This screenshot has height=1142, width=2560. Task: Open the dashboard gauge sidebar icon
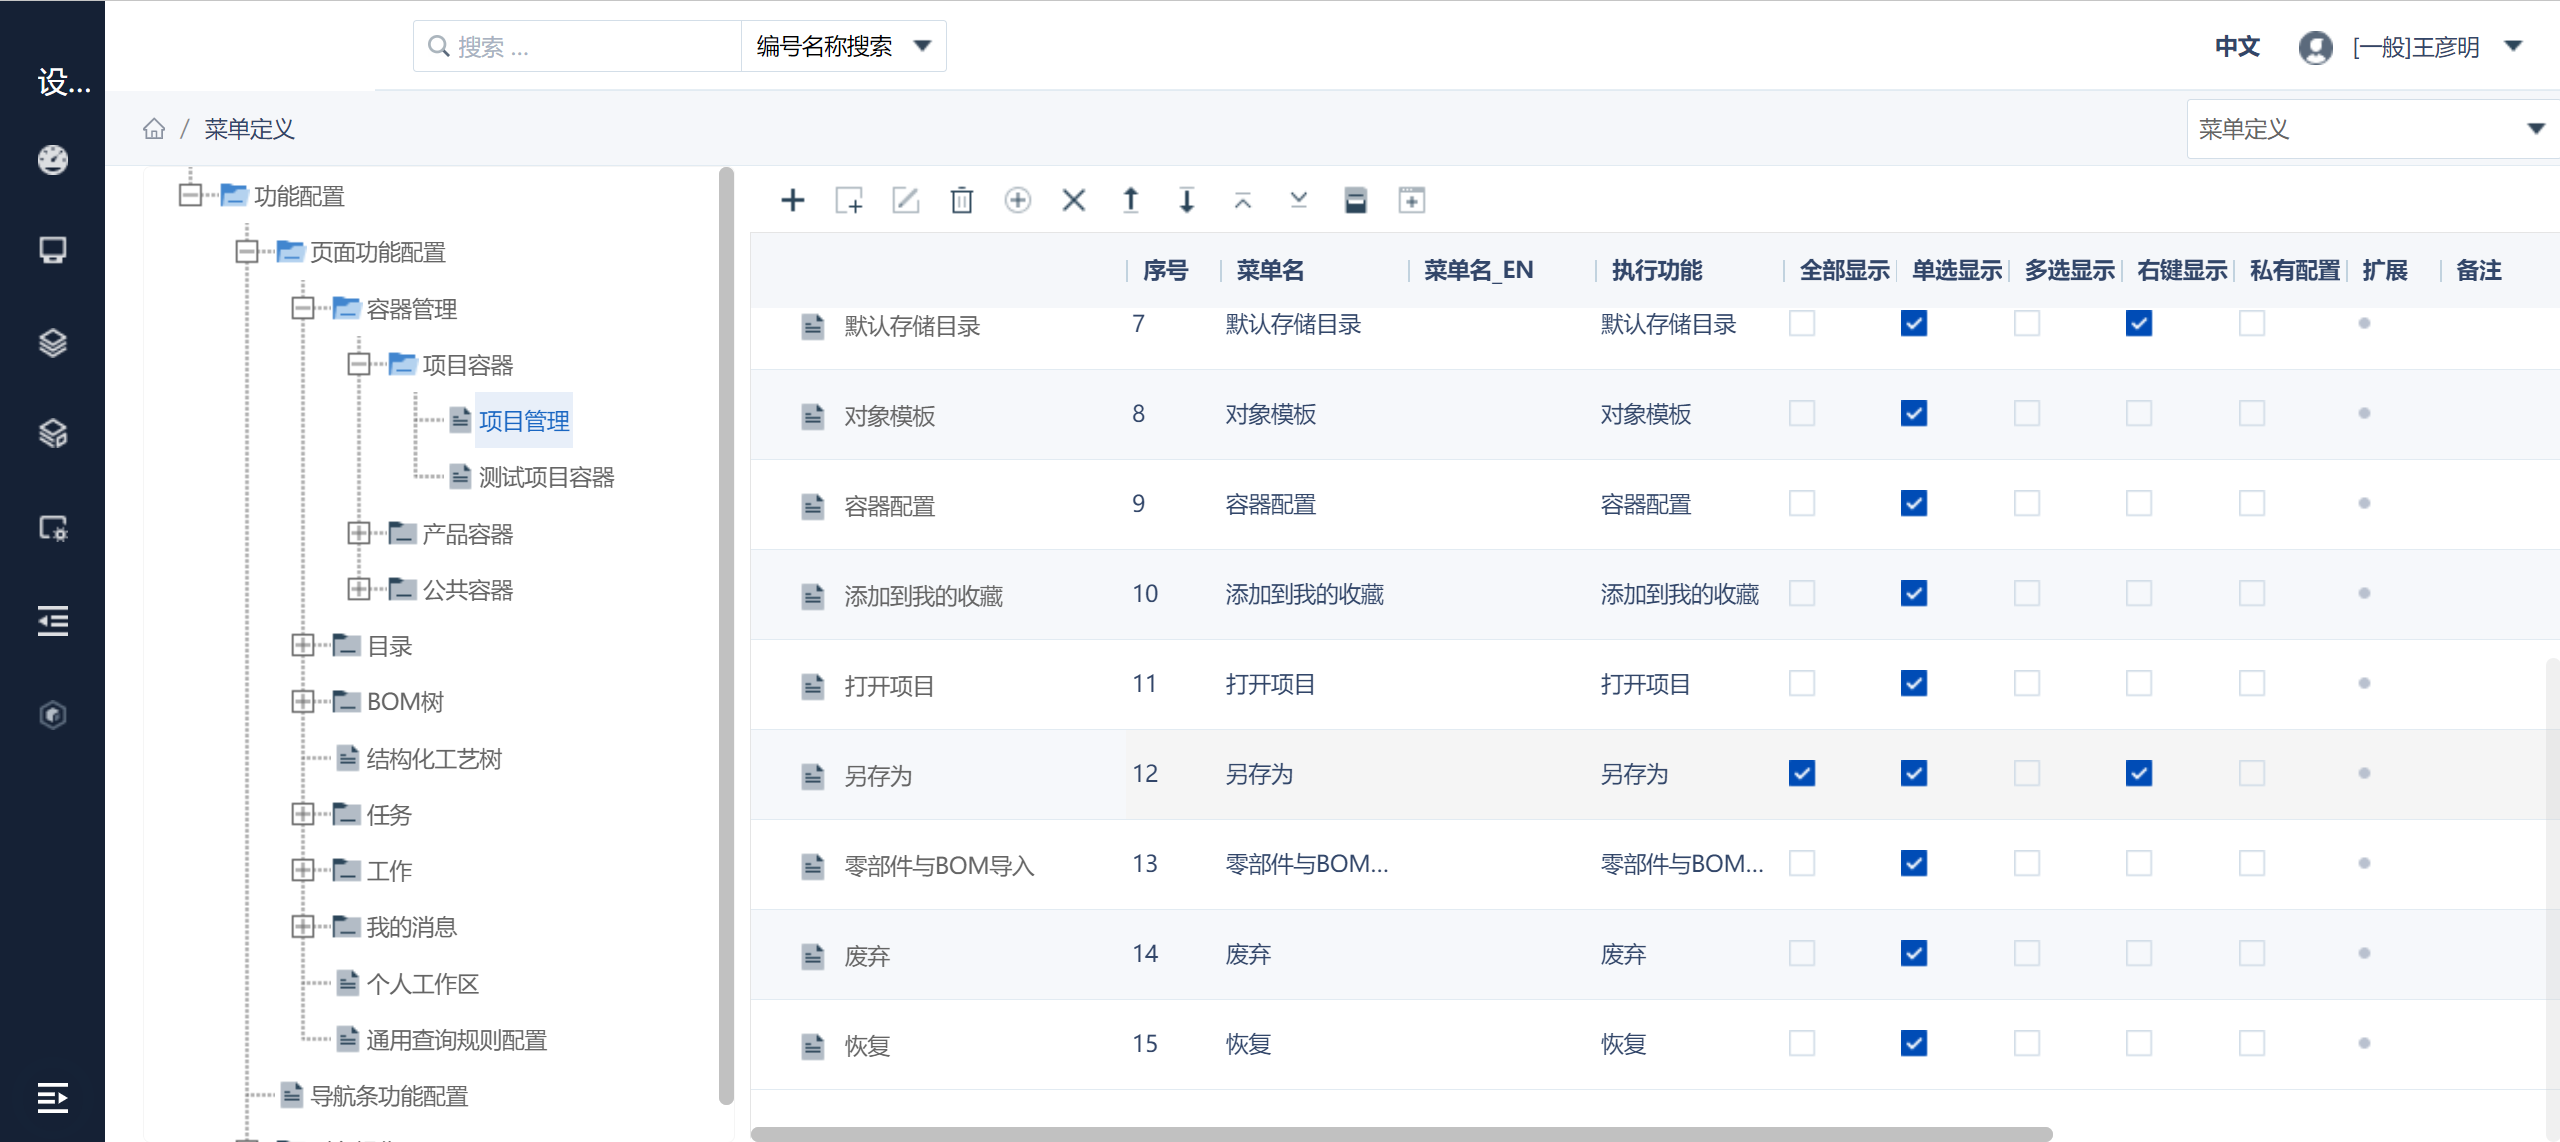[x=52, y=160]
